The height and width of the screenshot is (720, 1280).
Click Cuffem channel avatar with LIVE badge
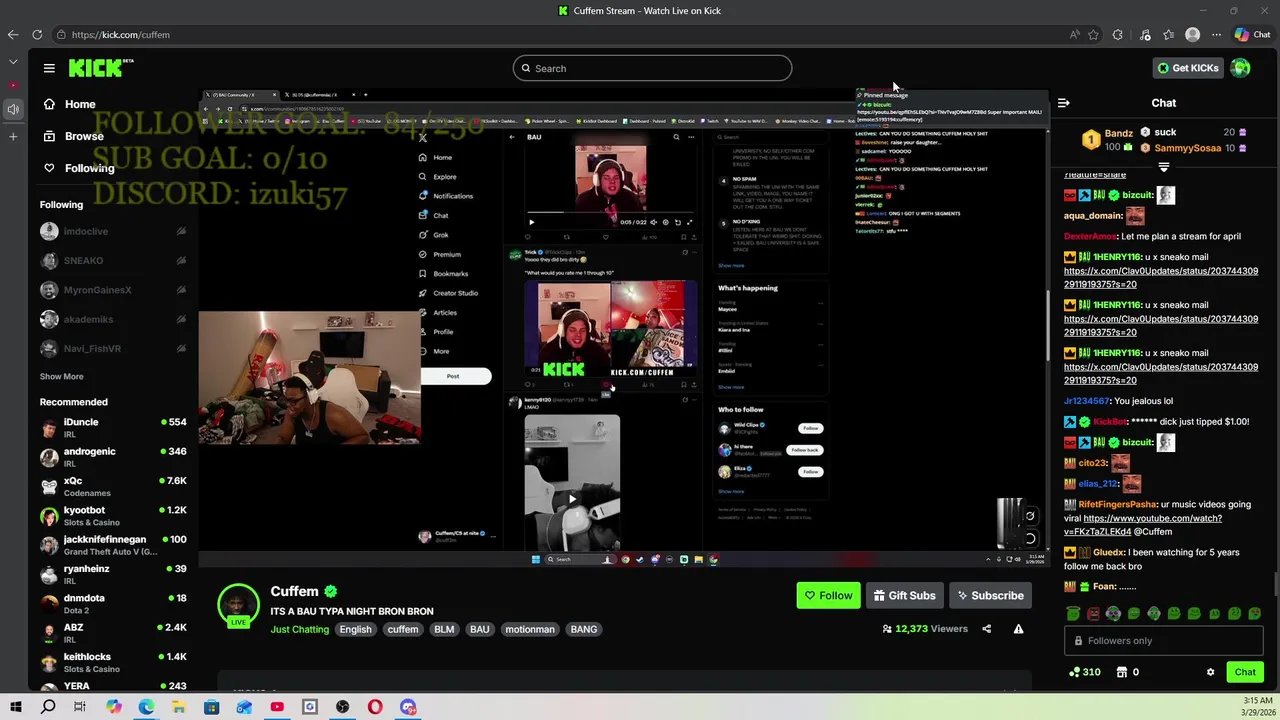(x=238, y=605)
